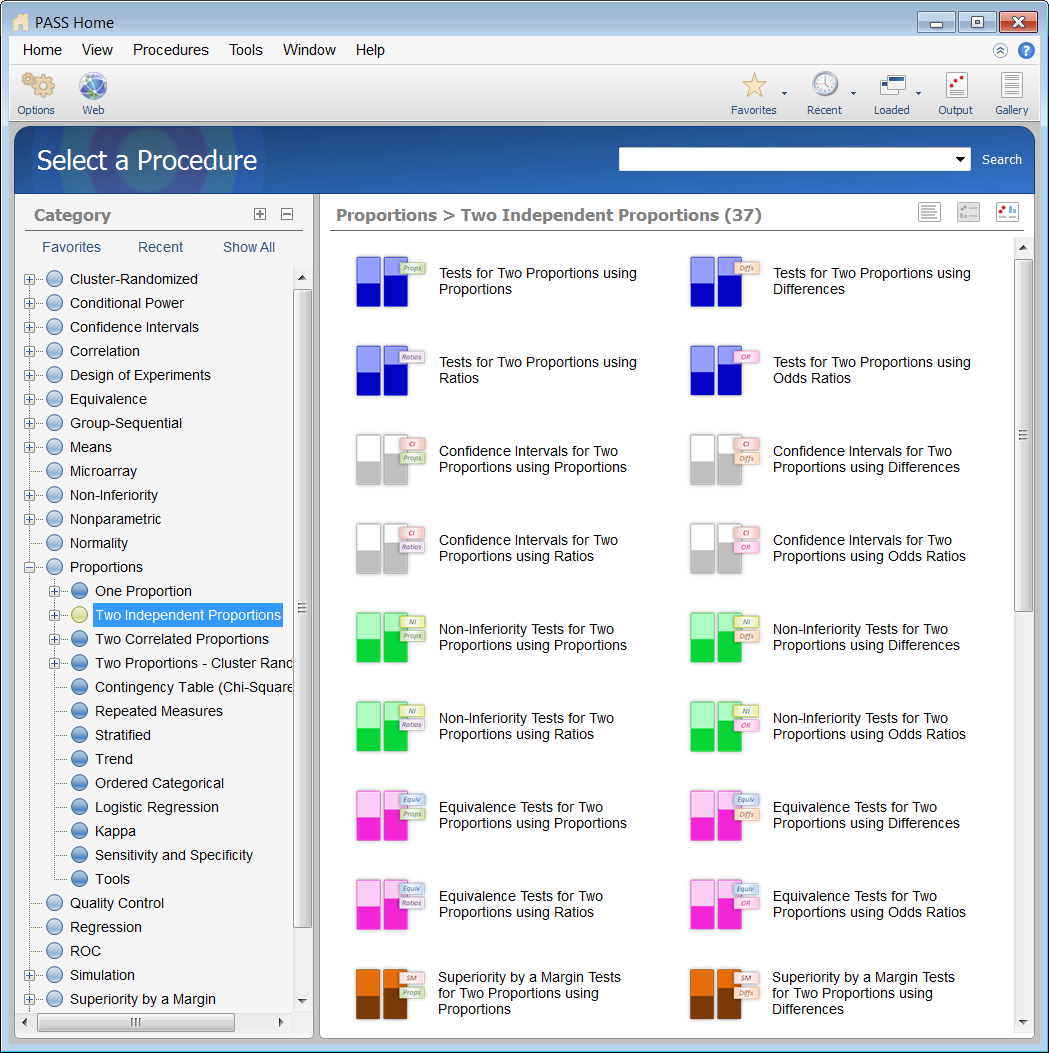Image resolution: width=1049 pixels, height=1053 pixels.
Task: Open the Procedures menu
Action: (171, 50)
